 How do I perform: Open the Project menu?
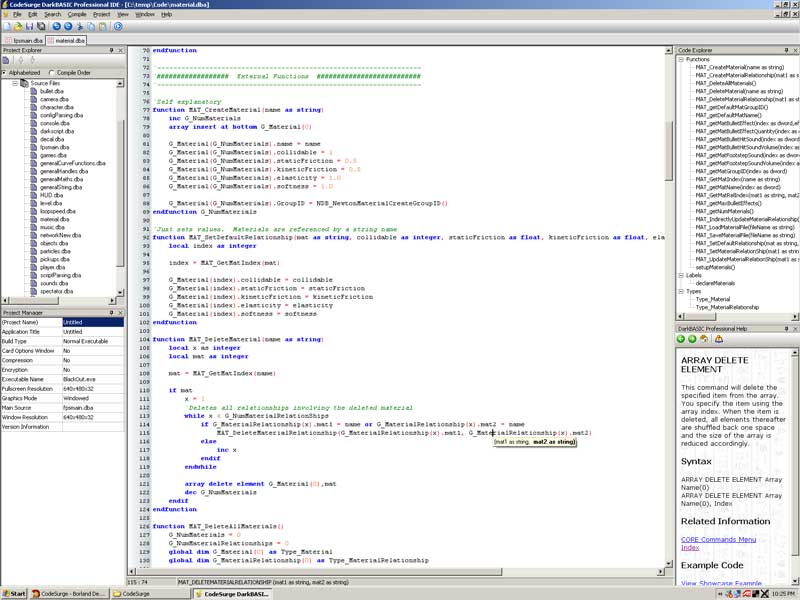pyautogui.click(x=102, y=14)
